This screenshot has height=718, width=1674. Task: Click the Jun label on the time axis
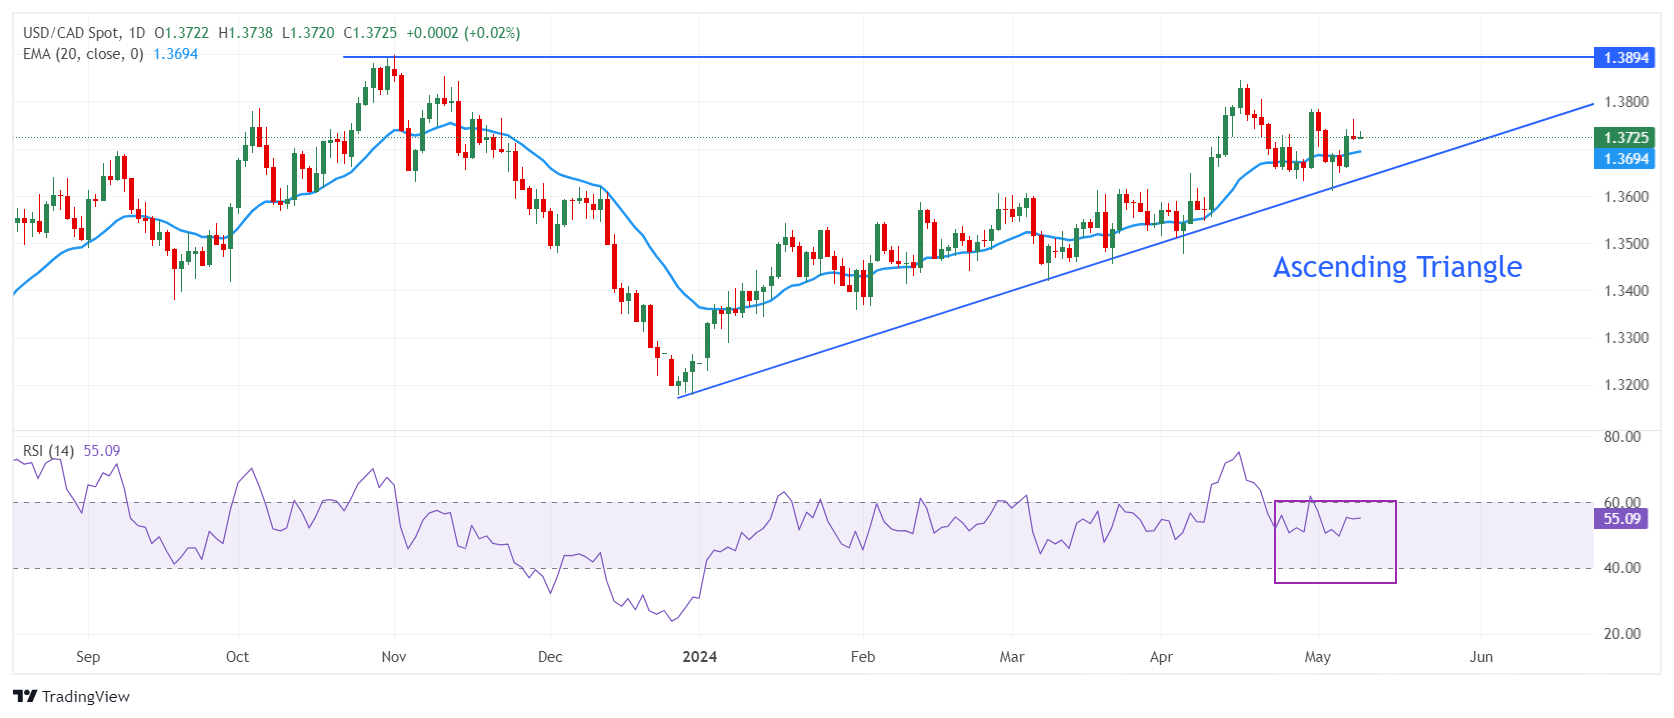tap(1481, 657)
